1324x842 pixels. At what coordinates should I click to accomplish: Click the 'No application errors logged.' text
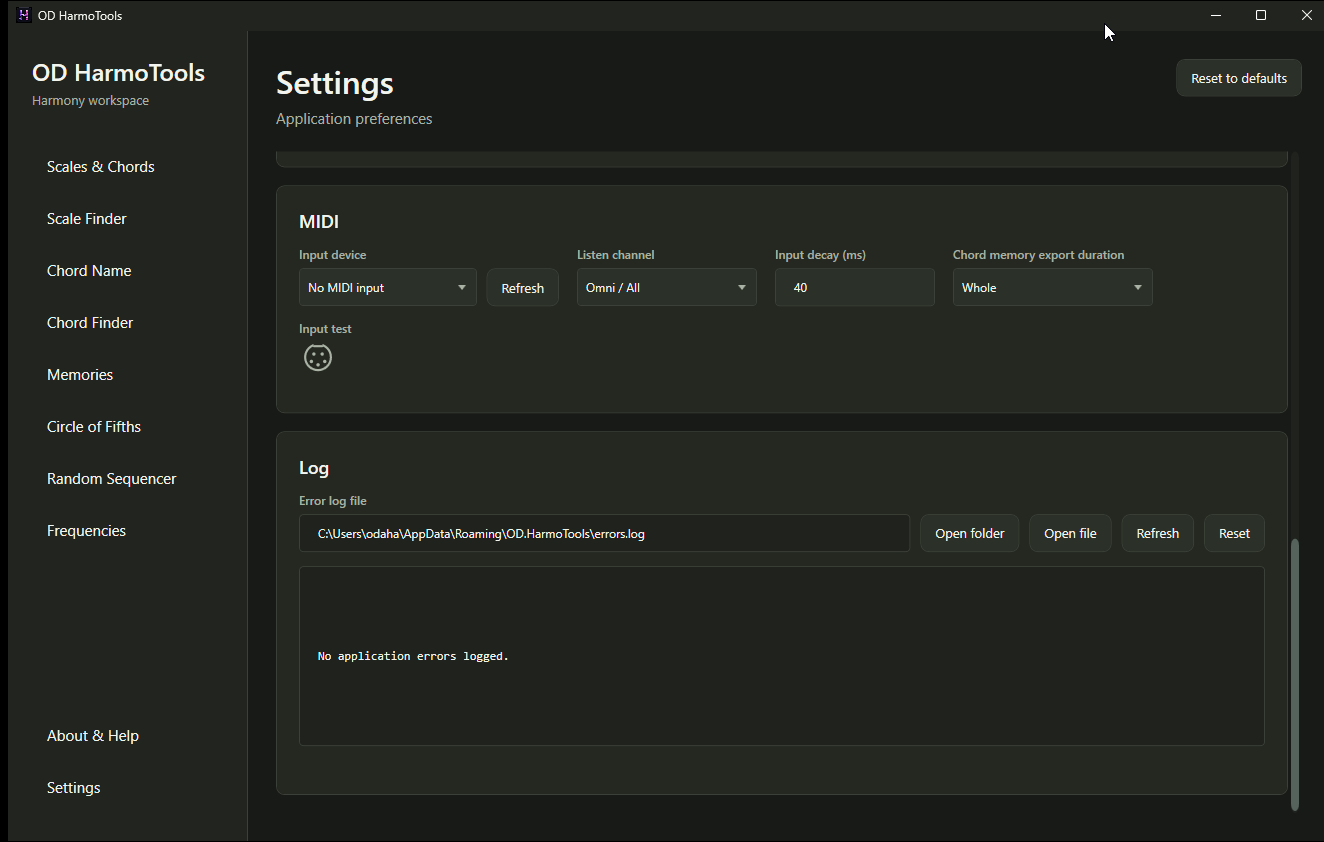[x=413, y=657]
